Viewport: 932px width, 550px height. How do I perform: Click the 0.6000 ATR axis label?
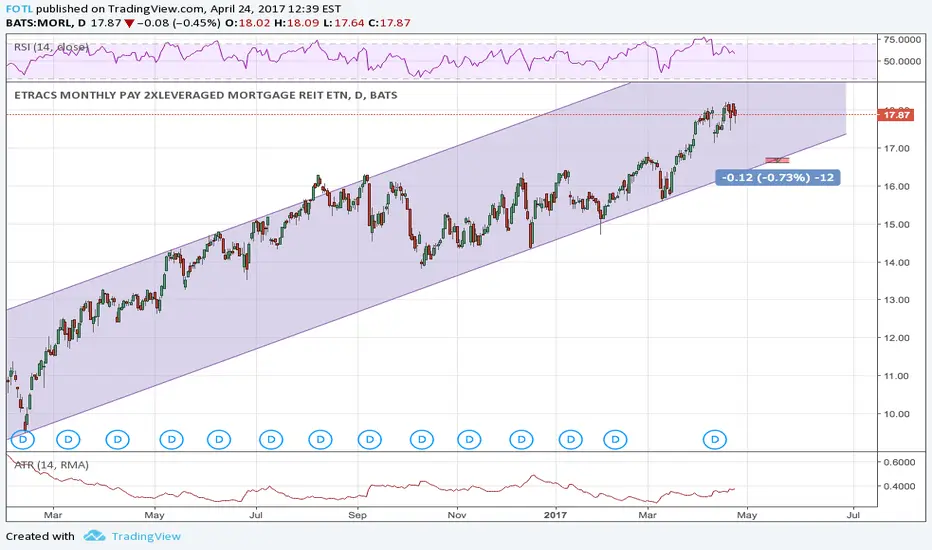pos(899,462)
